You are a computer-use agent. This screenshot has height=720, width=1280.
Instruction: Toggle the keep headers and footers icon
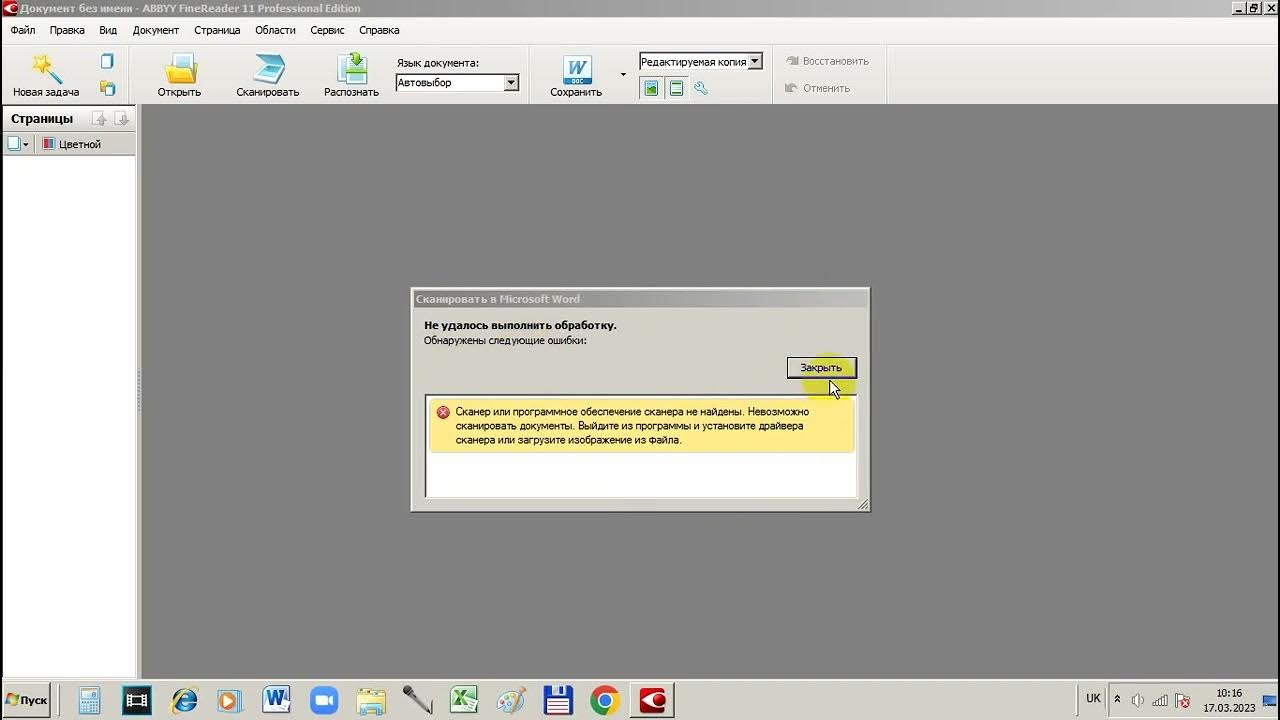[x=676, y=88]
